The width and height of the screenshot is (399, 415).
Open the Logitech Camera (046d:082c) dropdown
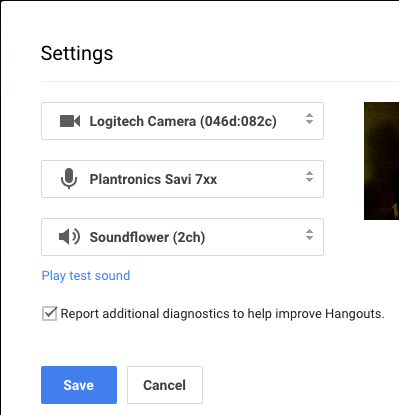[182, 121]
